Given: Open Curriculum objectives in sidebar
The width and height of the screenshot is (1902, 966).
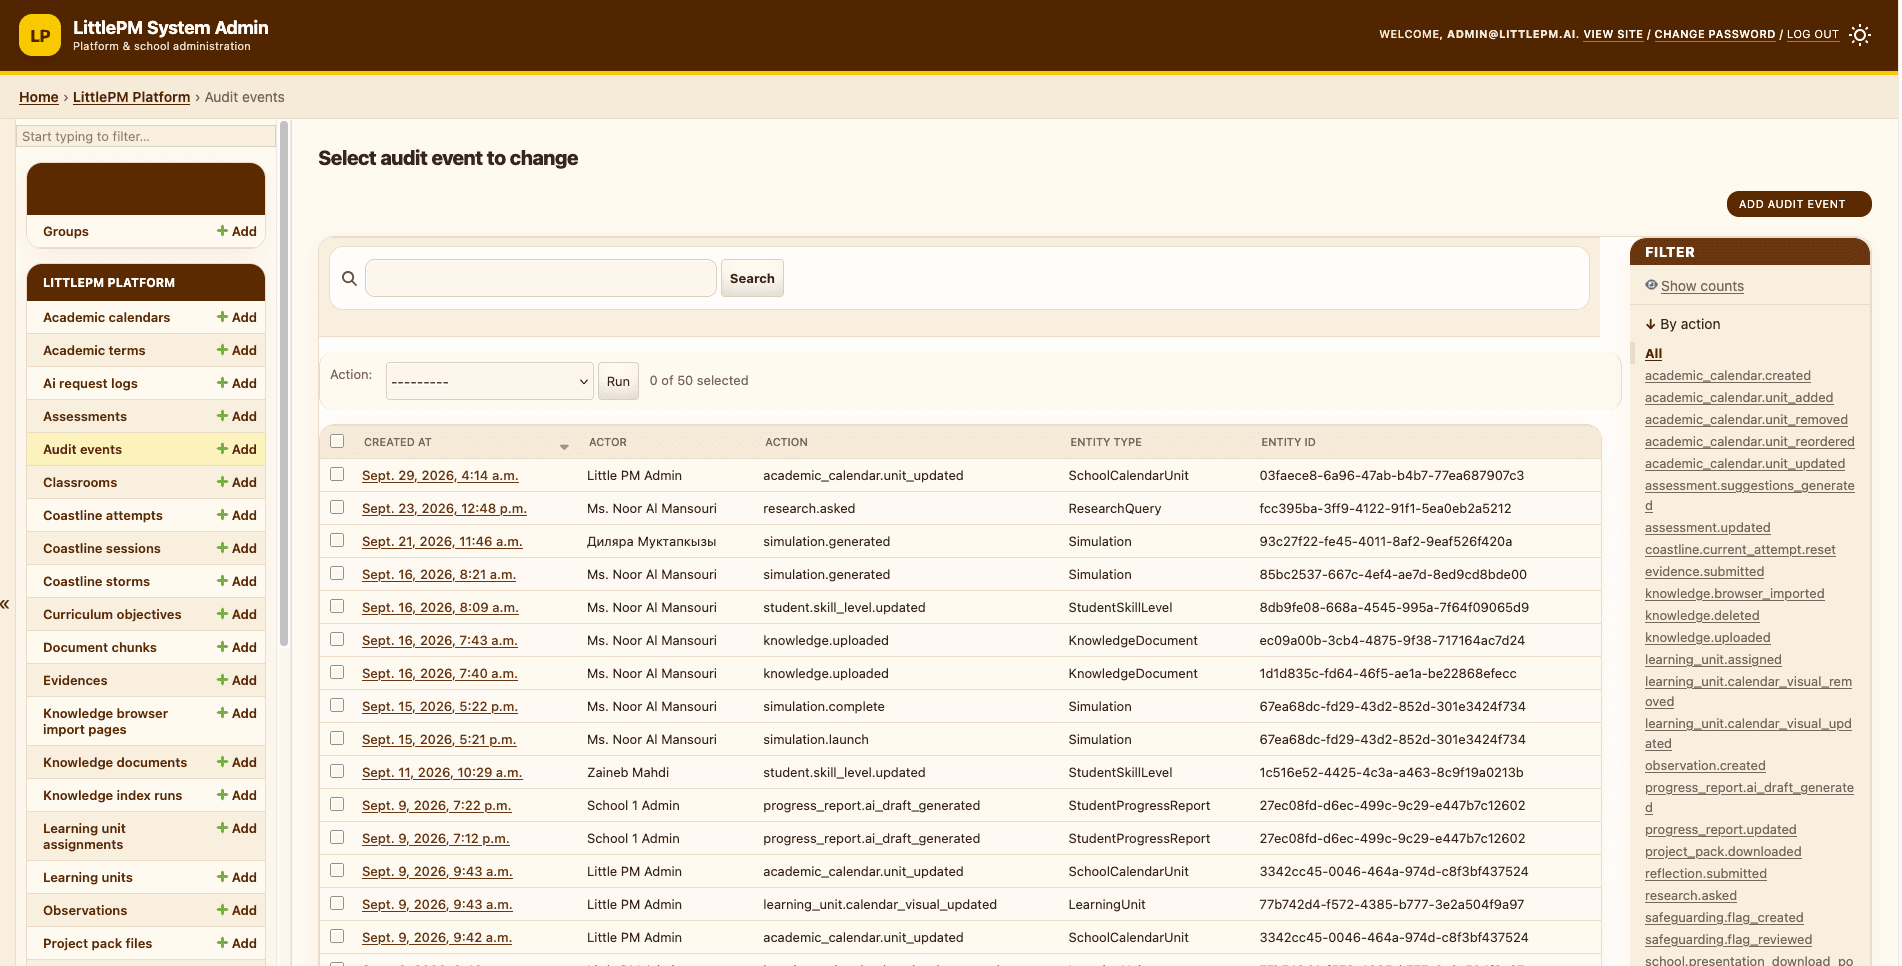Looking at the screenshot, I should click(112, 614).
